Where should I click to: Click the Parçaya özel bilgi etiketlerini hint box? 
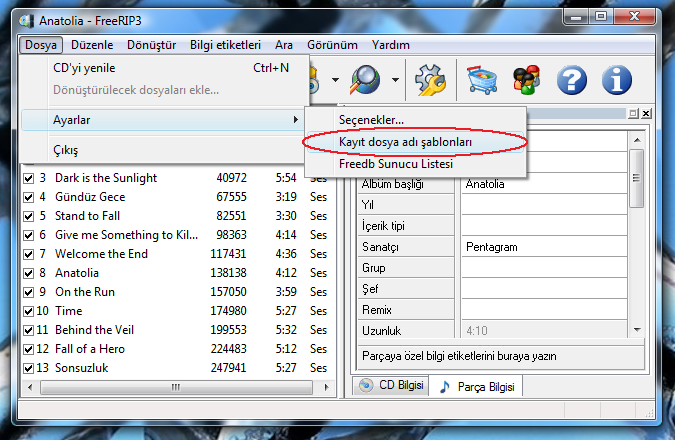[501, 356]
